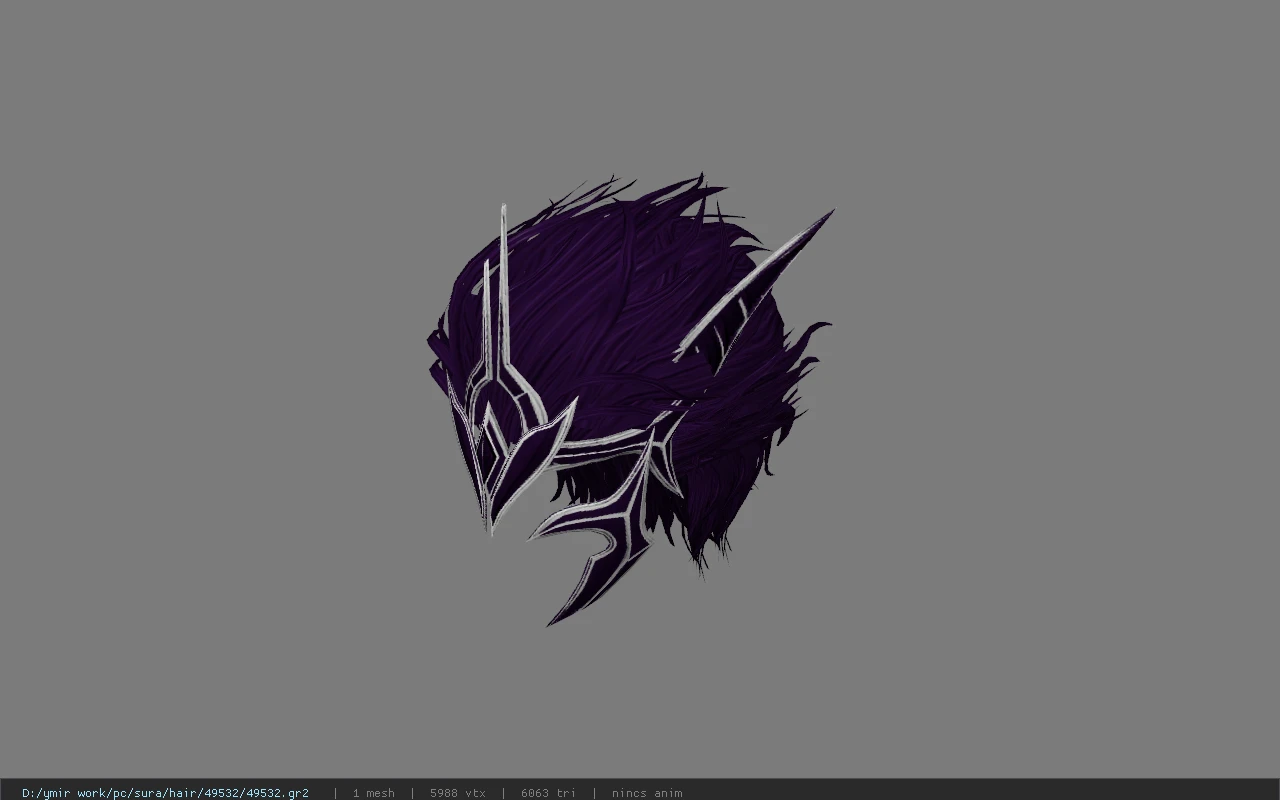1280x800 pixels.
Task: Click the '1 mesh' status entry
Action: tap(373, 793)
